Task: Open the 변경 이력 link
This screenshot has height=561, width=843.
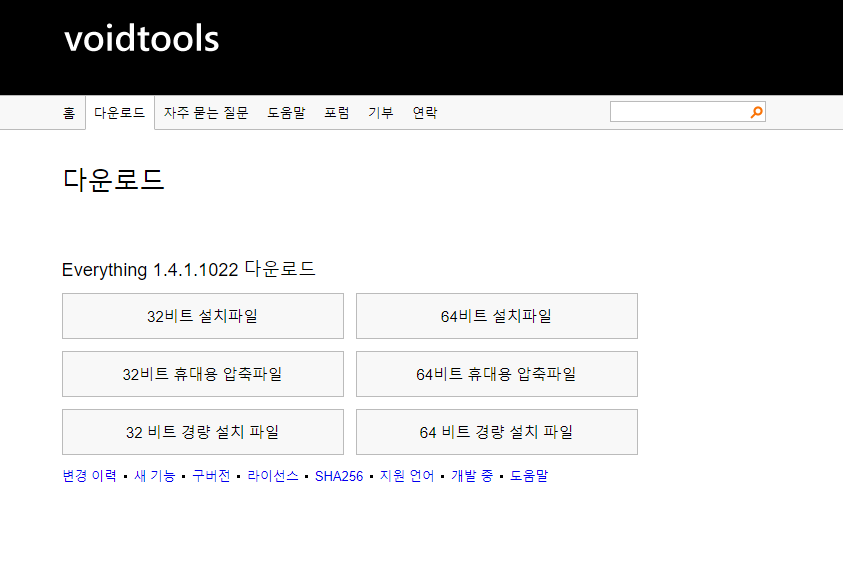Action: (x=89, y=476)
